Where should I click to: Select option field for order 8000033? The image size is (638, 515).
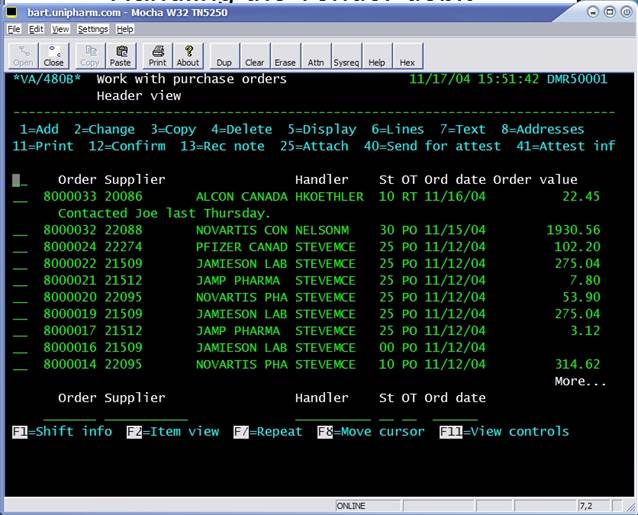(x=20, y=197)
